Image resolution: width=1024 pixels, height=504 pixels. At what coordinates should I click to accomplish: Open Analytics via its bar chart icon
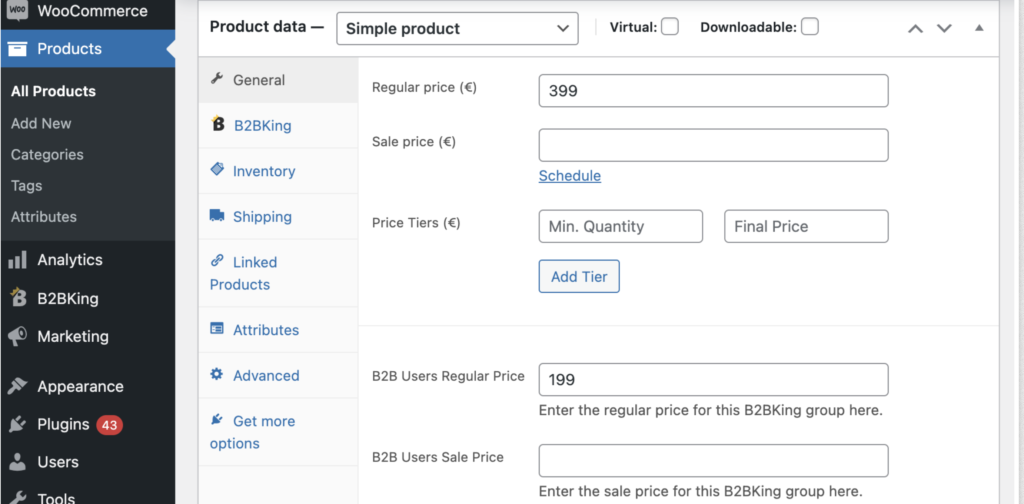17,260
